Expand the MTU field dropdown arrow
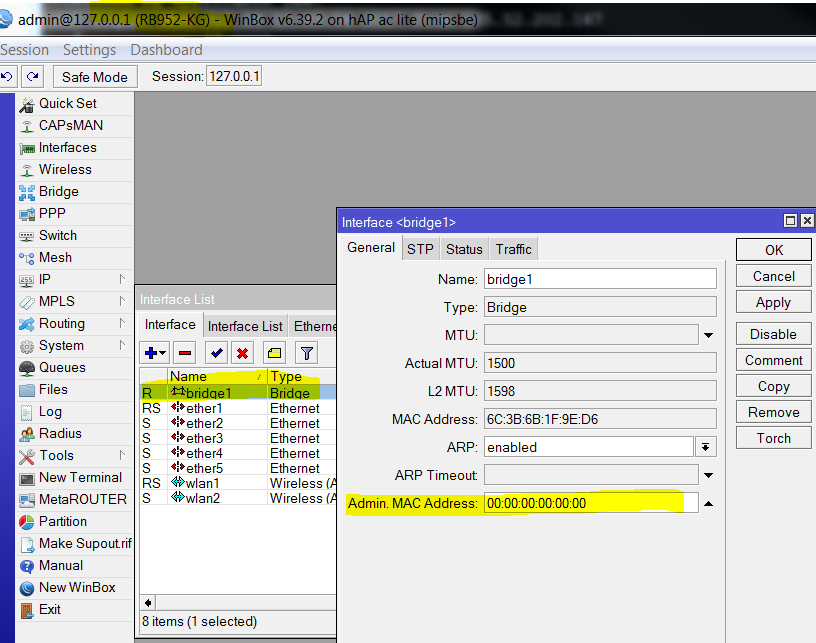This screenshot has width=816, height=643. point(709,334)
